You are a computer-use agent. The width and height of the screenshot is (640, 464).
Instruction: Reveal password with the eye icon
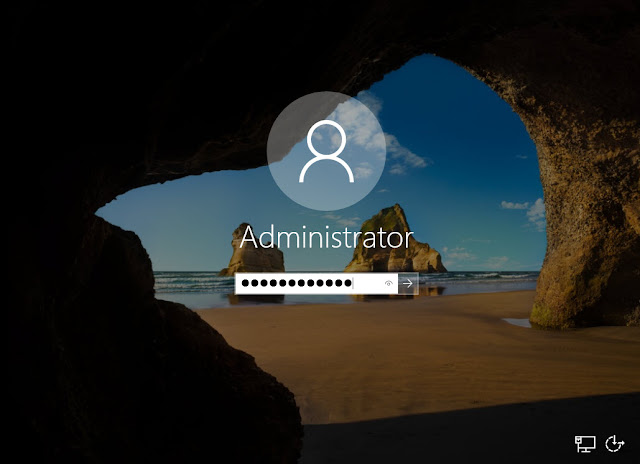click(x=389, y=283)
